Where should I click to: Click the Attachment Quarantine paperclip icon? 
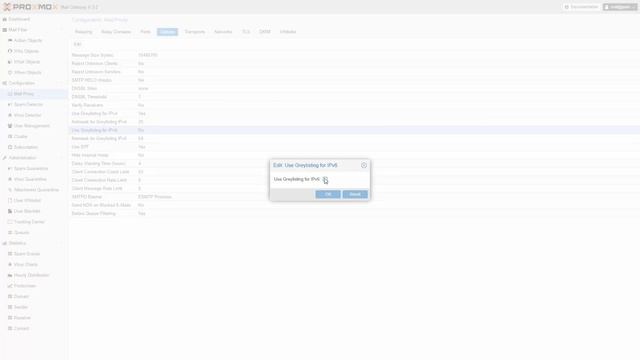point(10,190)
